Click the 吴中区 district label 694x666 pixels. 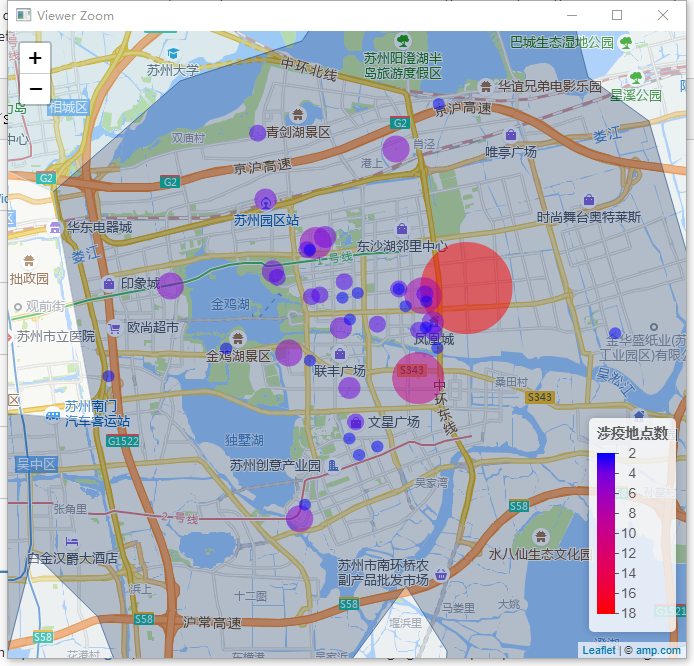click(x=36, y=464)
